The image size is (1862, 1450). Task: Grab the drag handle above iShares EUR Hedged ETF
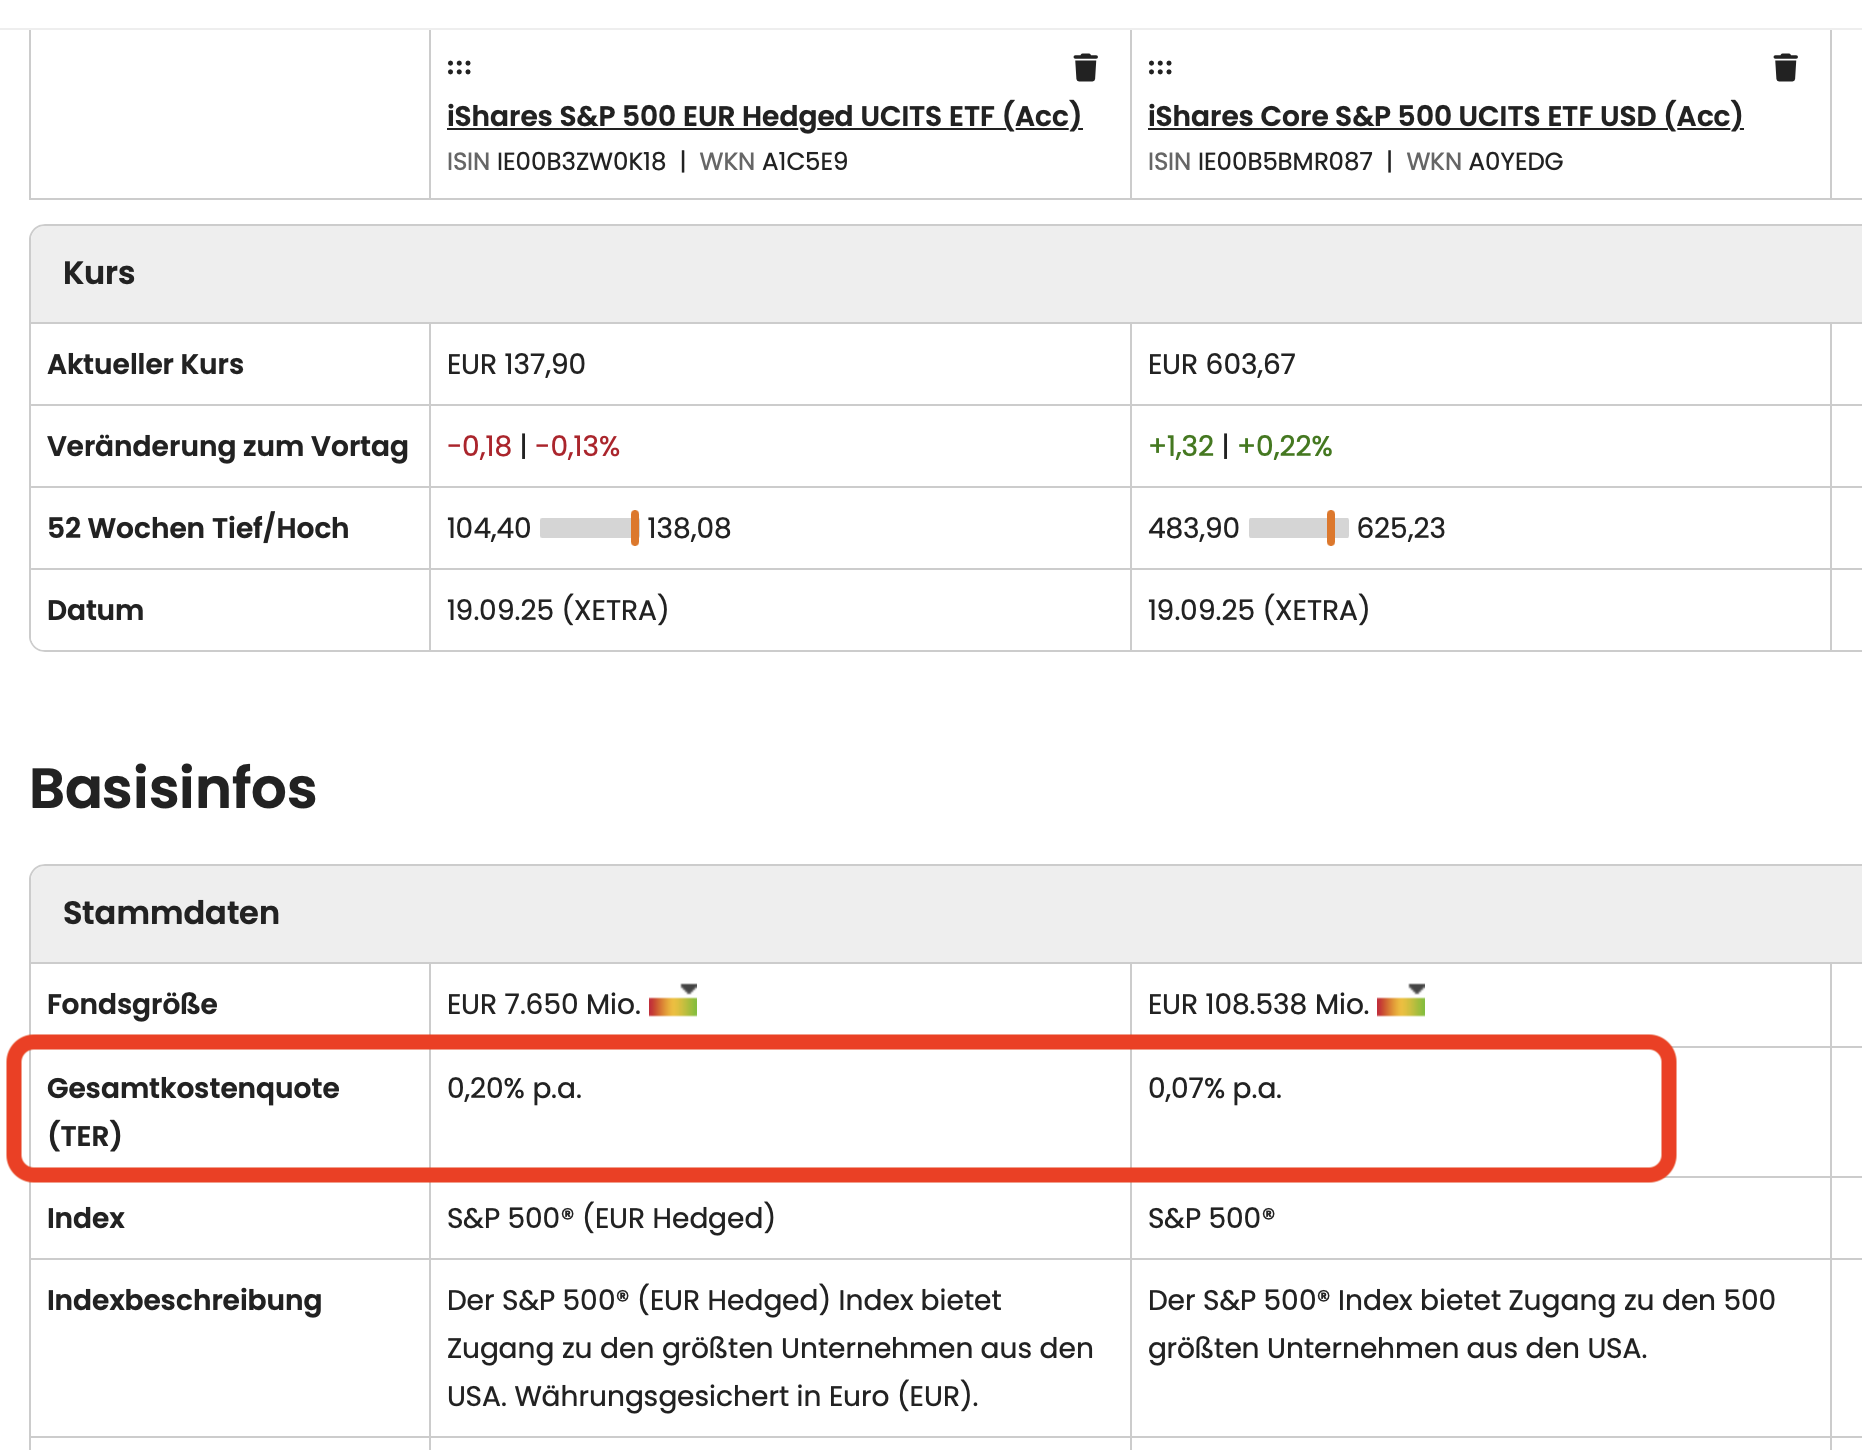(459, 68)
